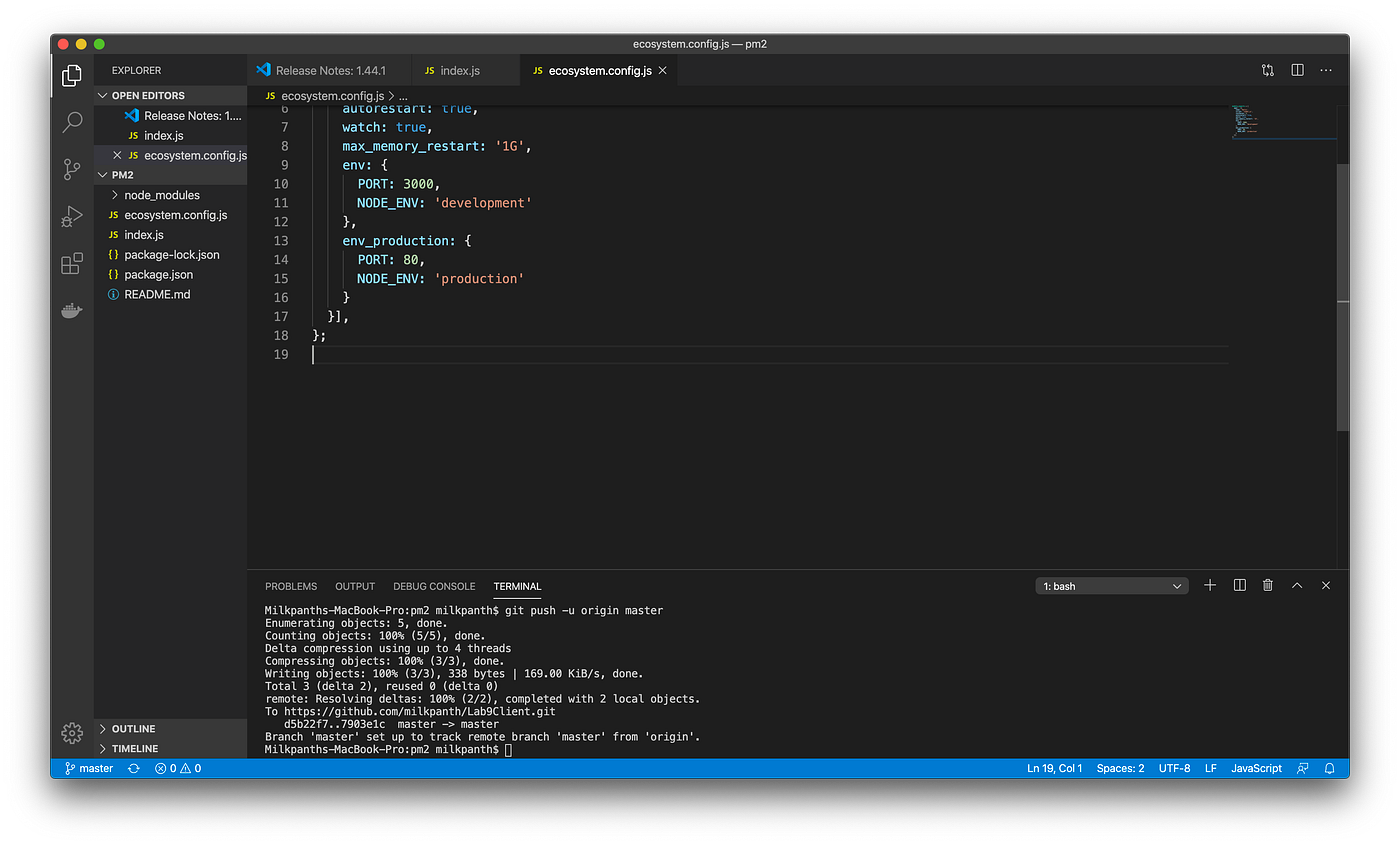Switch to Release Notes: 1.44.1 tab
1400x845 pixels.
point(328,71)
